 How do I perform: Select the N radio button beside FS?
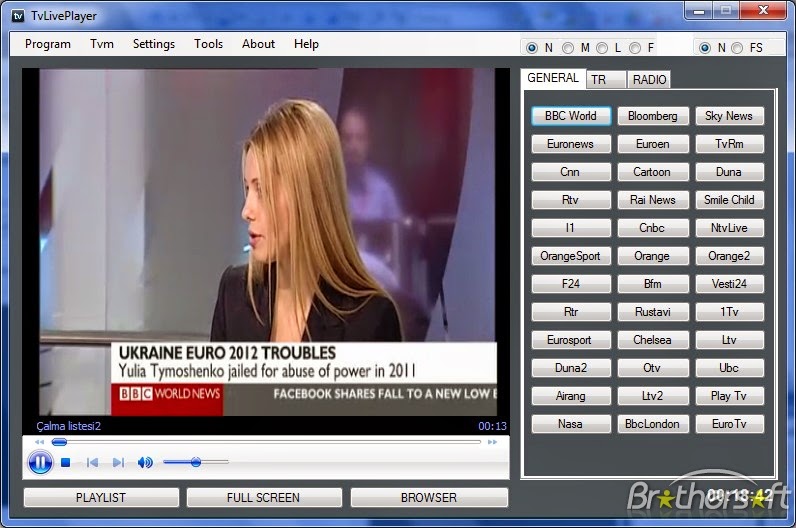click(x=705, y=48)
